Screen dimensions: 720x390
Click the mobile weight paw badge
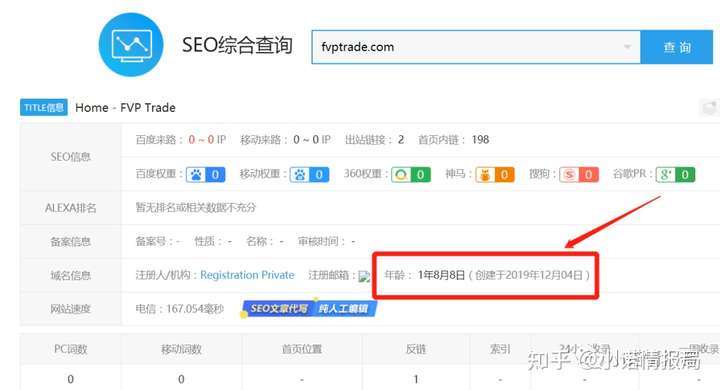(x=309, y=175)
